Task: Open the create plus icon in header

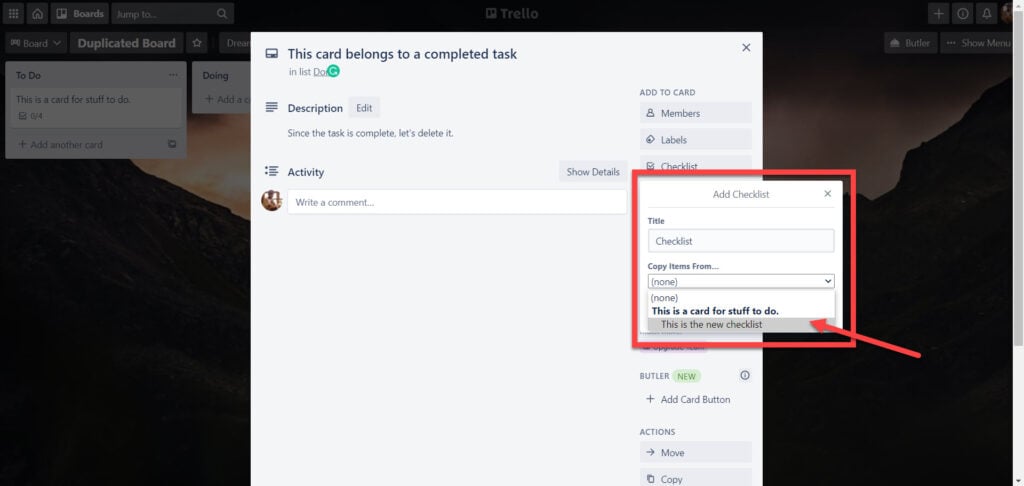Action: (938, 14)
